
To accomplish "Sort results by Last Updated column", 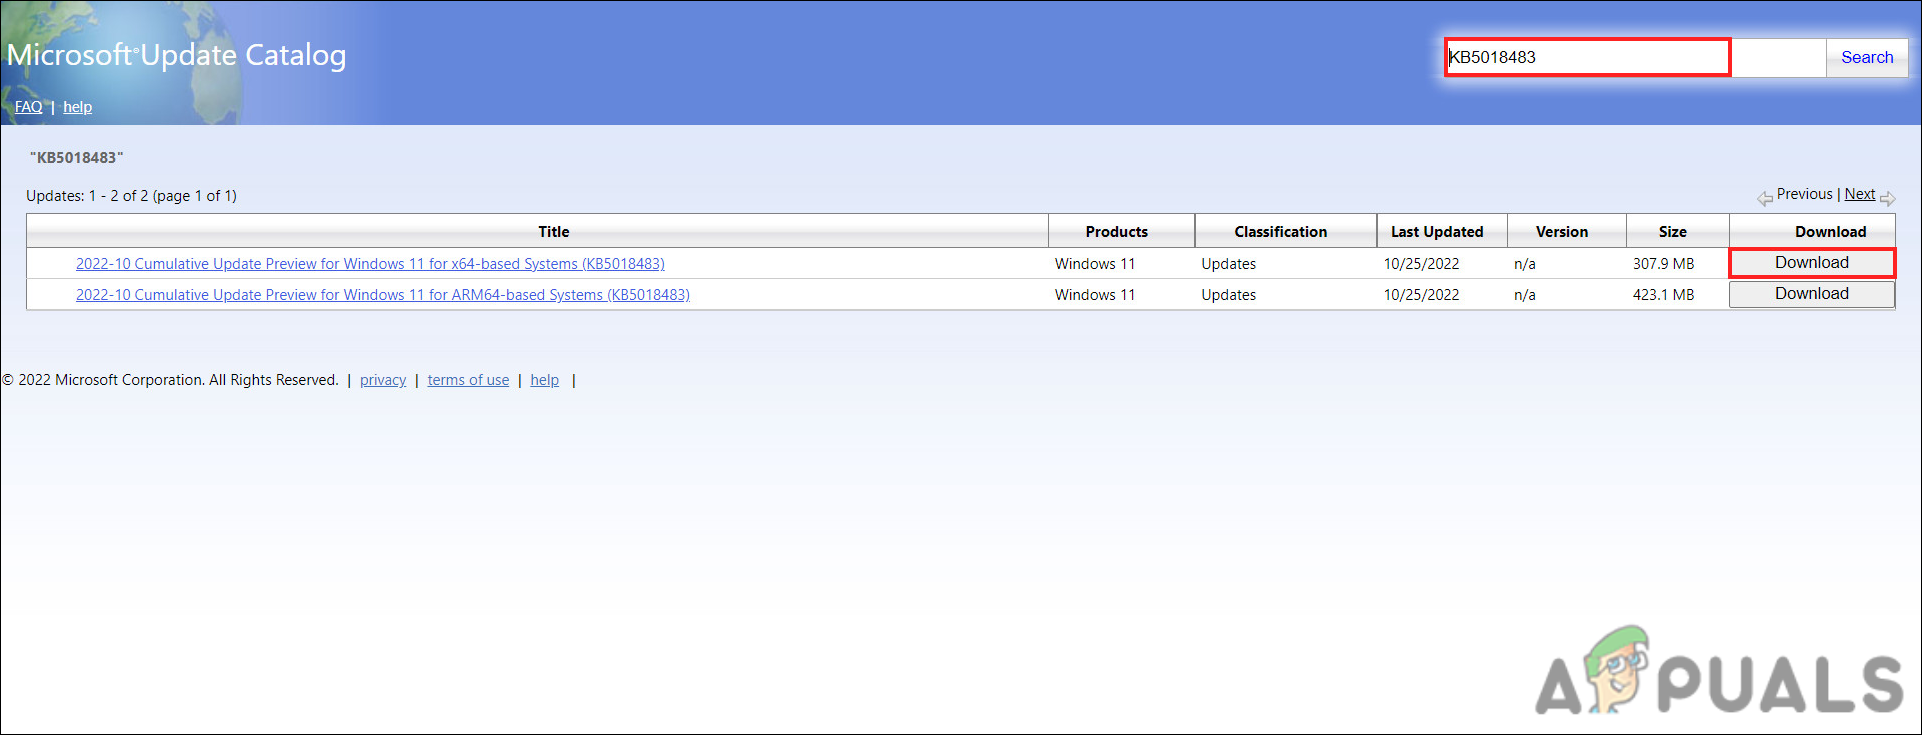I will click(x=1437, y=232).
